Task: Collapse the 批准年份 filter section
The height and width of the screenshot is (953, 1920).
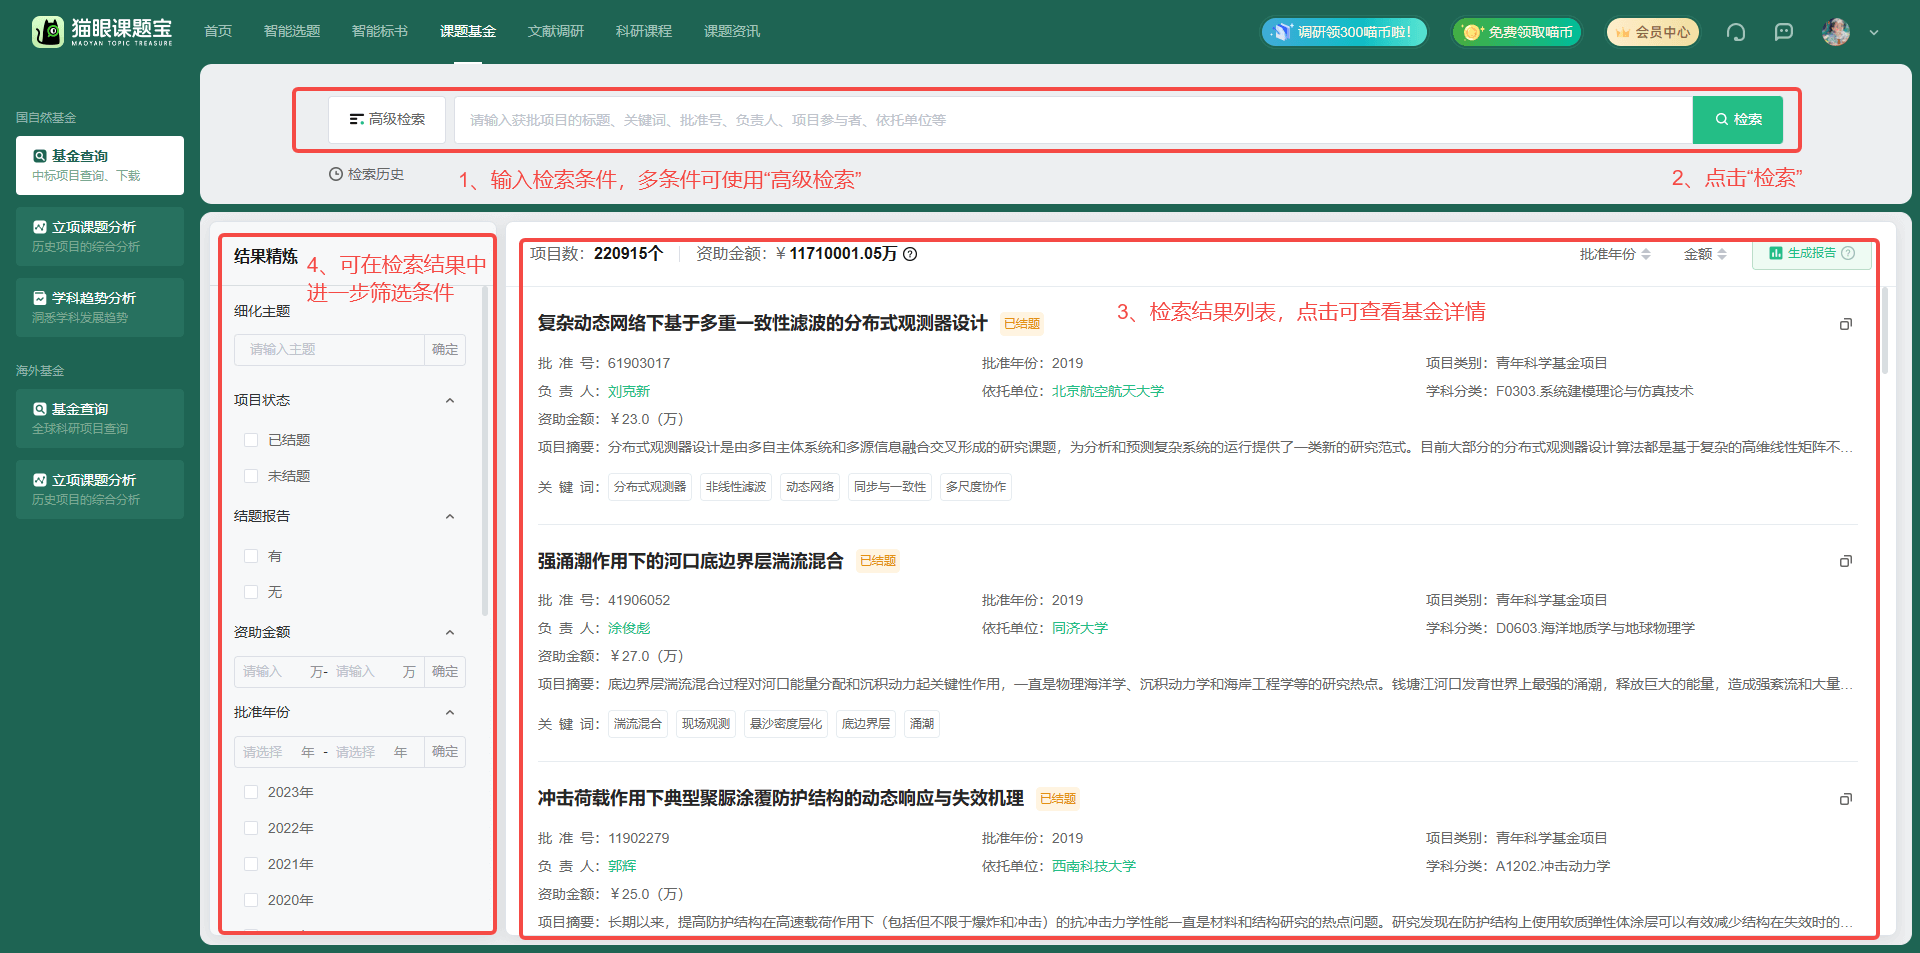Action: (450, 712)
